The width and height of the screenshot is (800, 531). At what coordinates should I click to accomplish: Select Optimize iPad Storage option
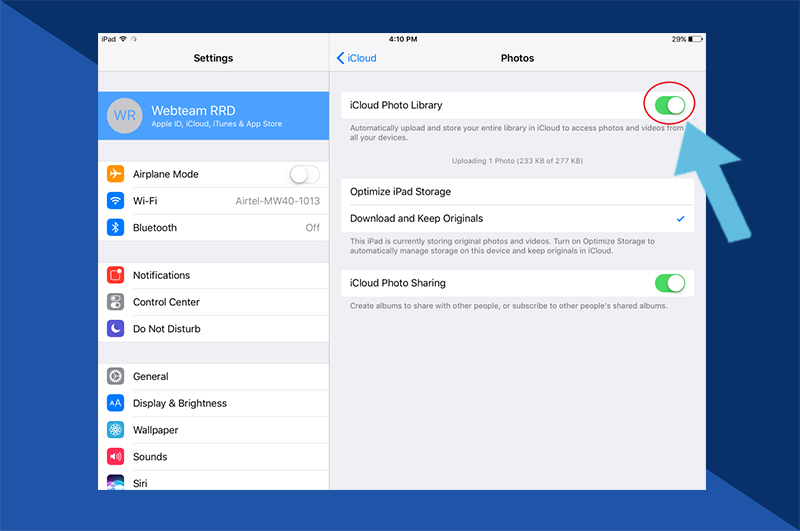(x=517, y=192)
